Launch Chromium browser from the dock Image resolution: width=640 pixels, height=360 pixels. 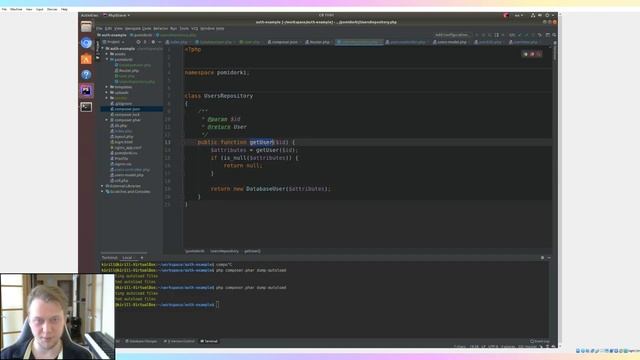[x=86, y=43]
